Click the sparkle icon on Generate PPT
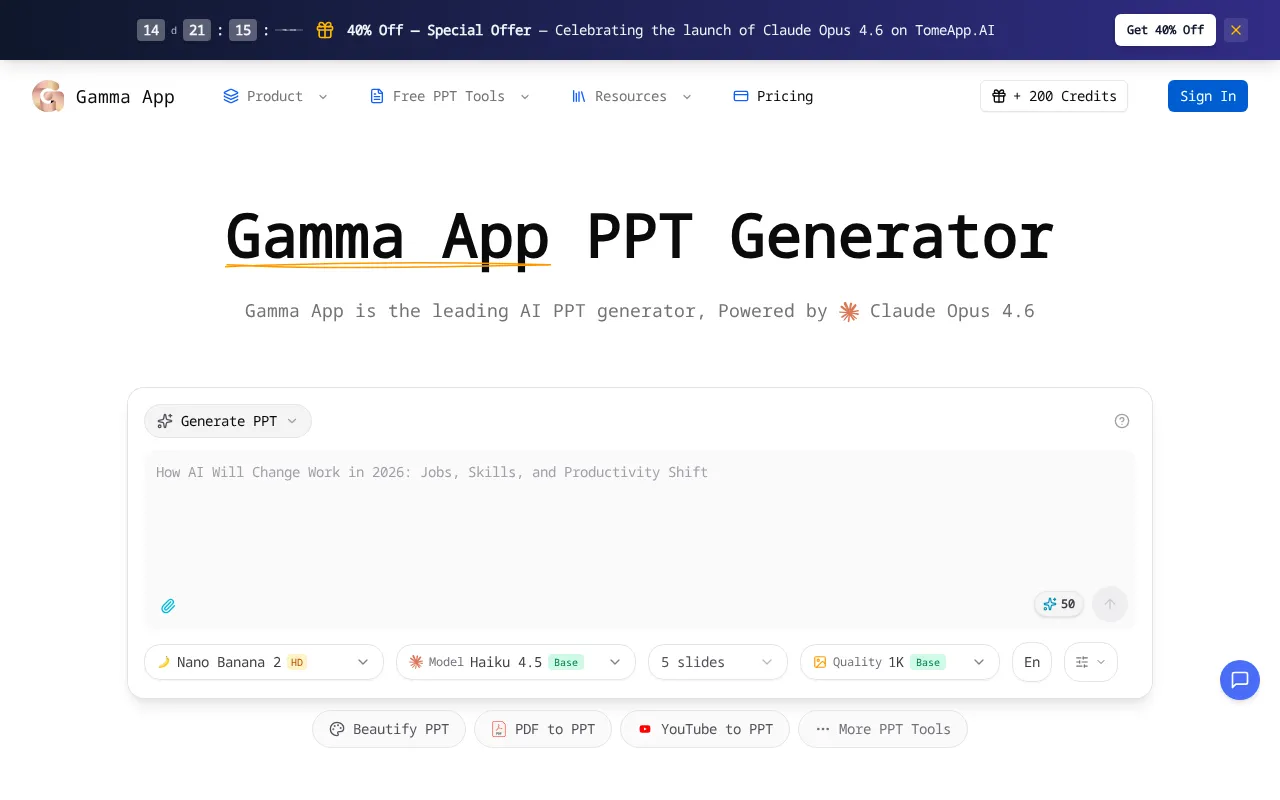Image resolution: width=1280 pixels, height=800 pixels. [x=165, y=421]
